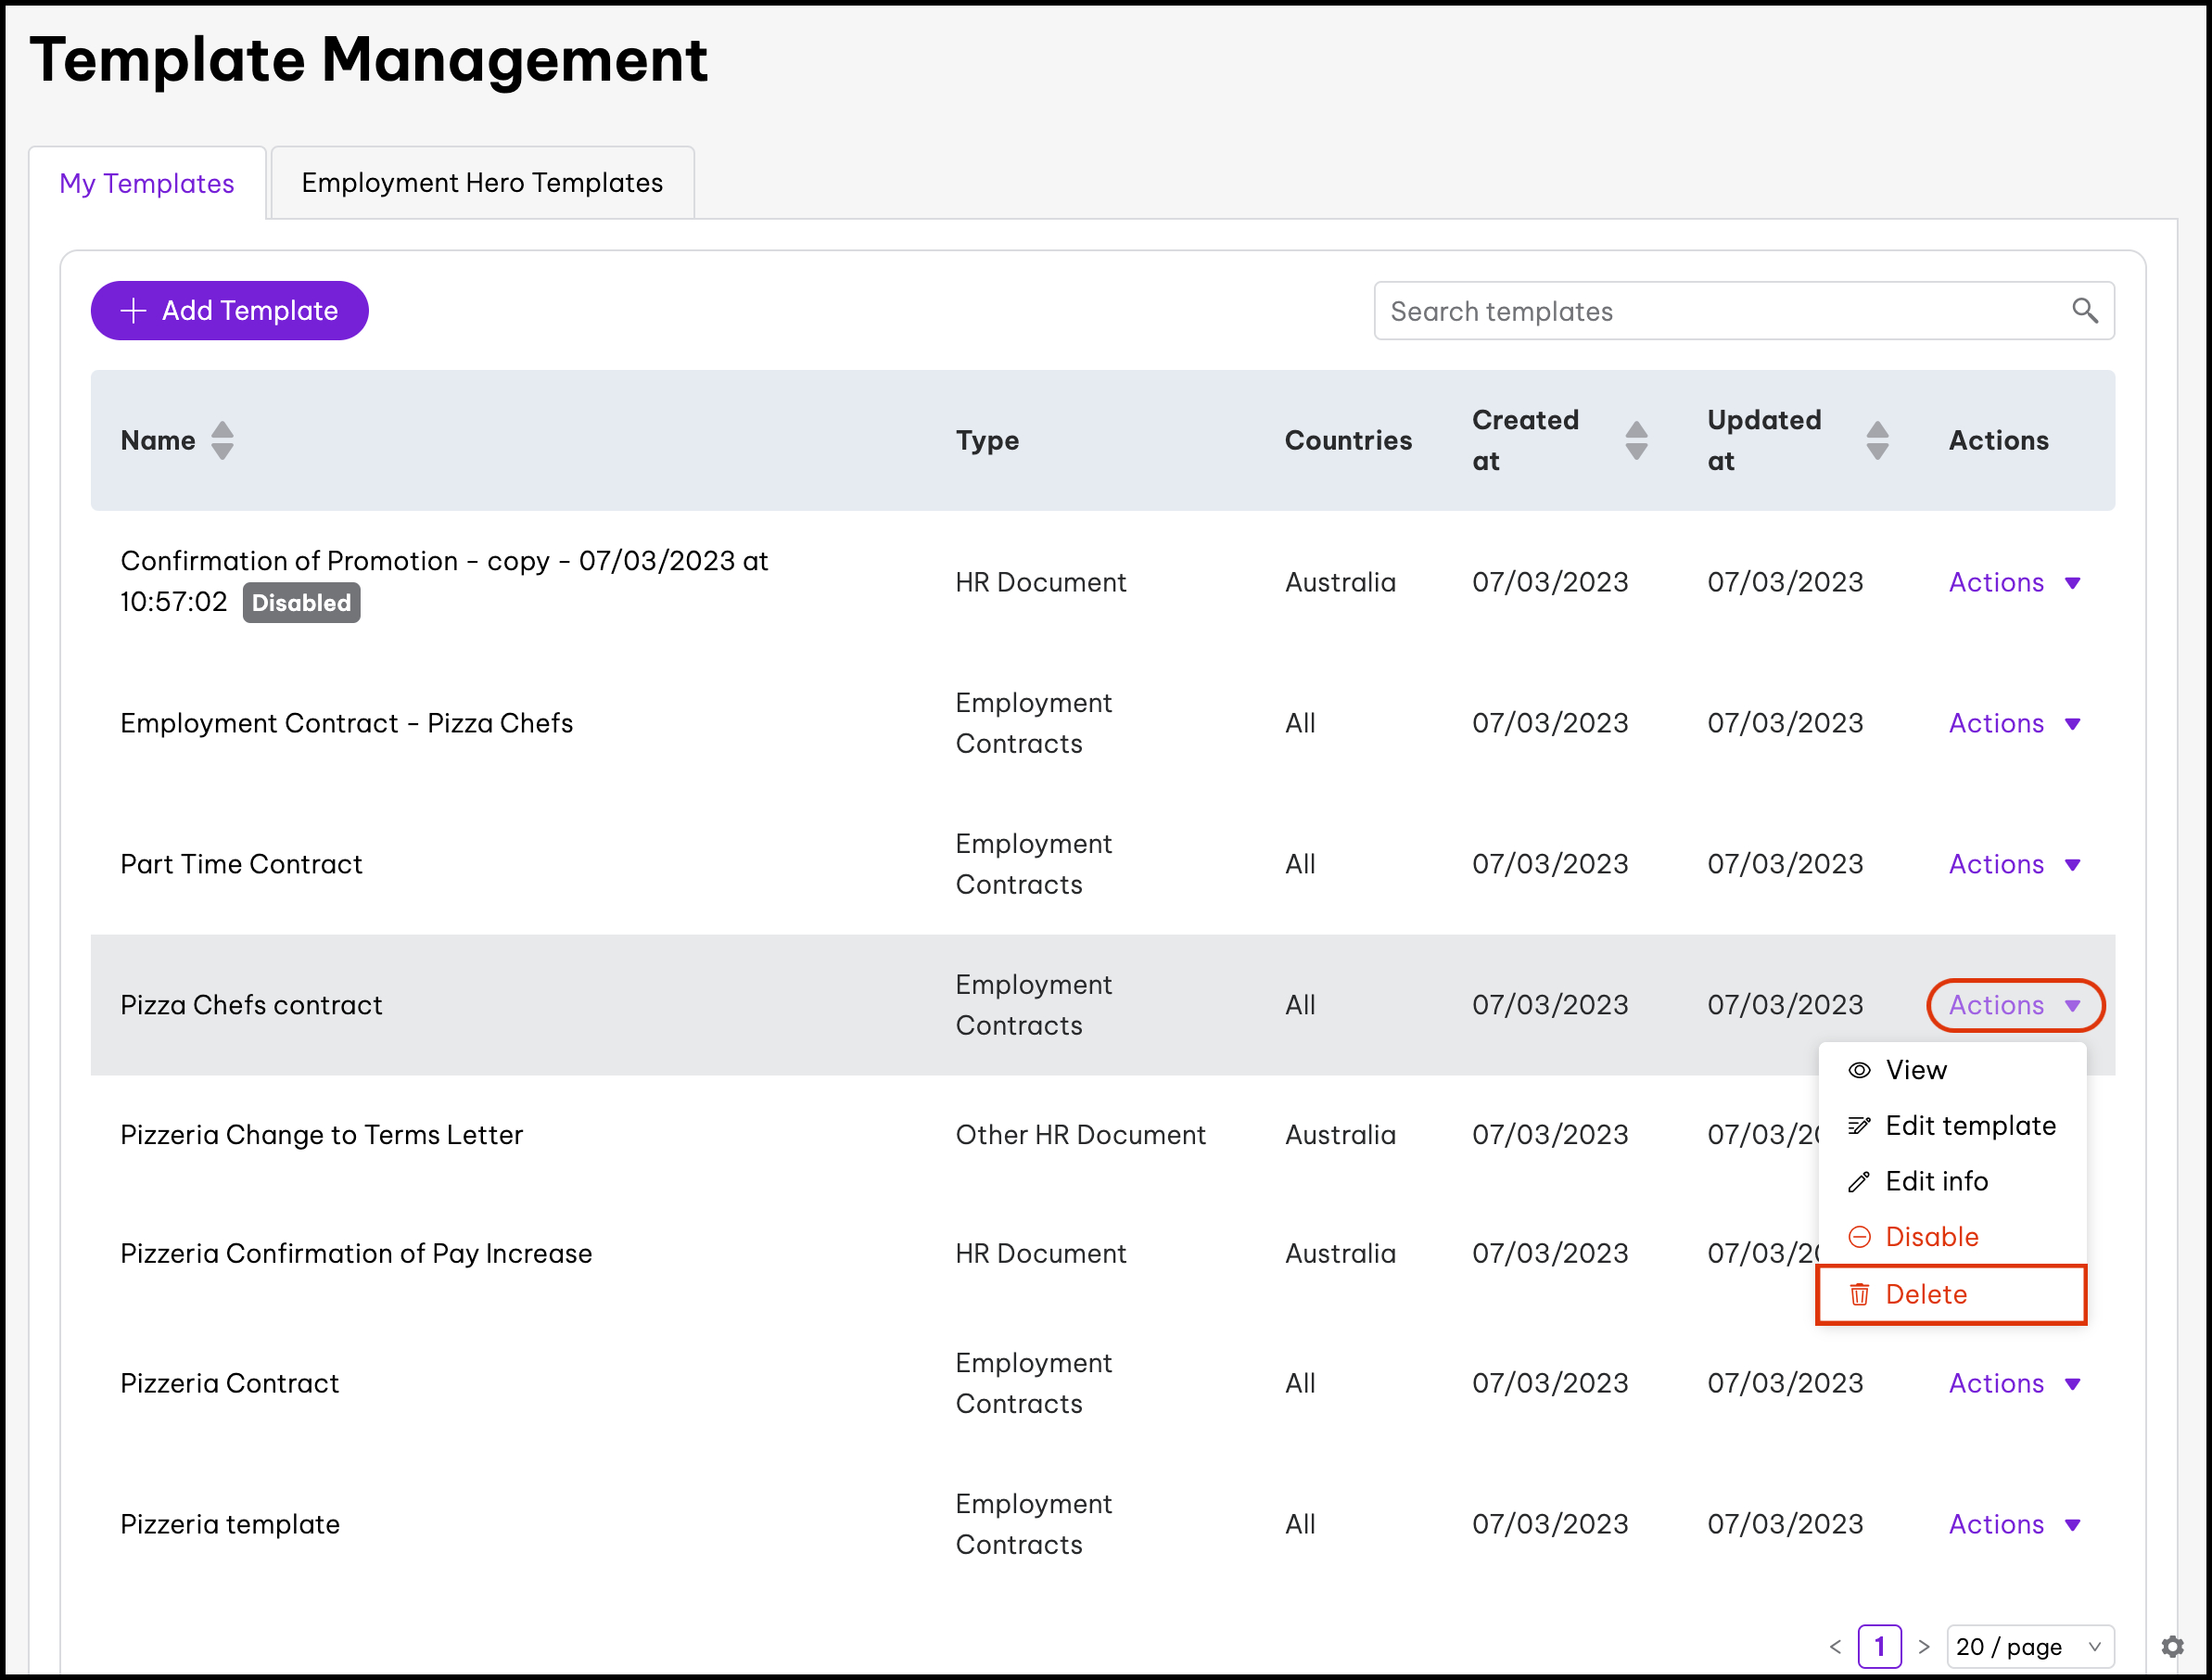The height and width of the screenshot is (1680, 2212).
Task: Disable the Pizza Chefs contract template
Action: [x=1931, y=1237]
